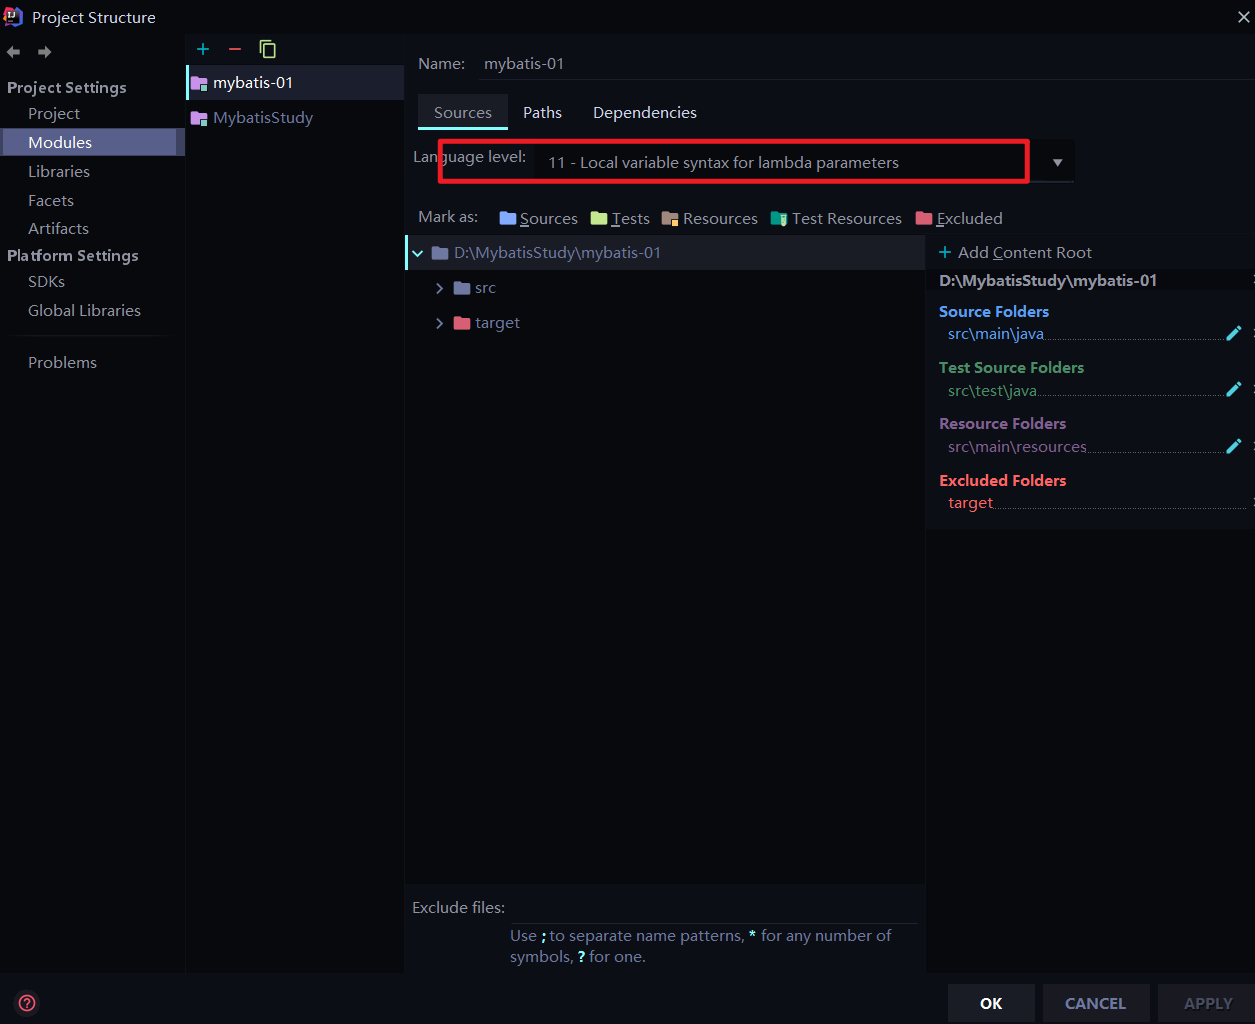Open Artifacts settings

(x=58, y=229)
